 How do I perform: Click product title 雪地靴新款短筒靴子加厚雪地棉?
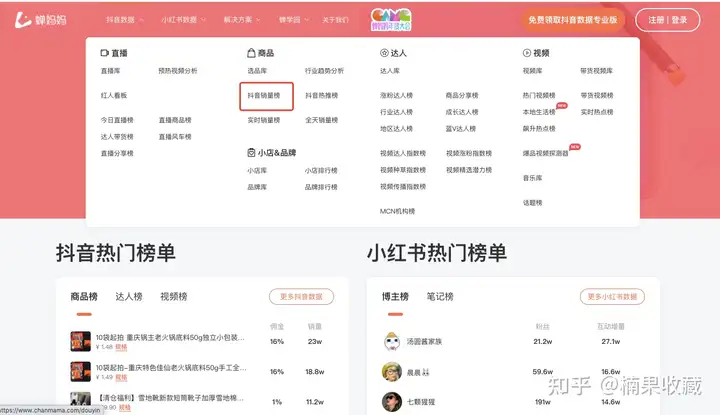(171, 398)
